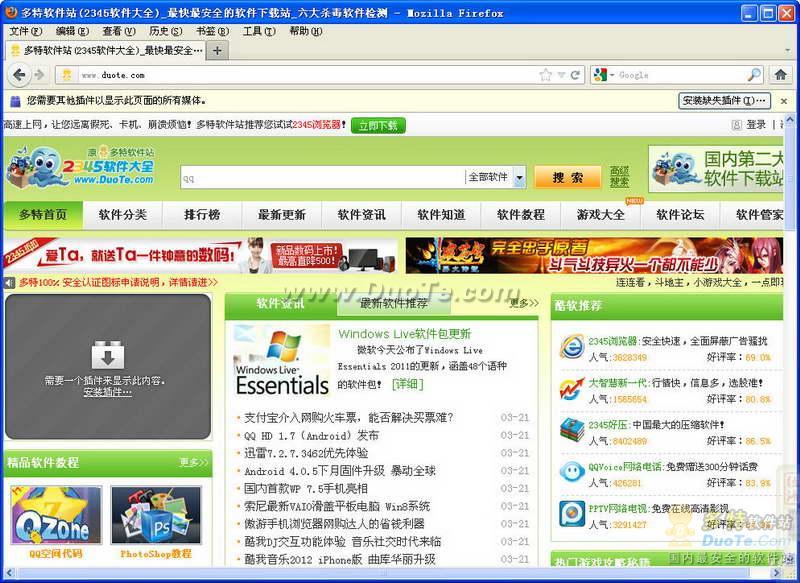Click the magnifier icon in the Google search box
Viewport: 800px width, 583px height.
753,75
